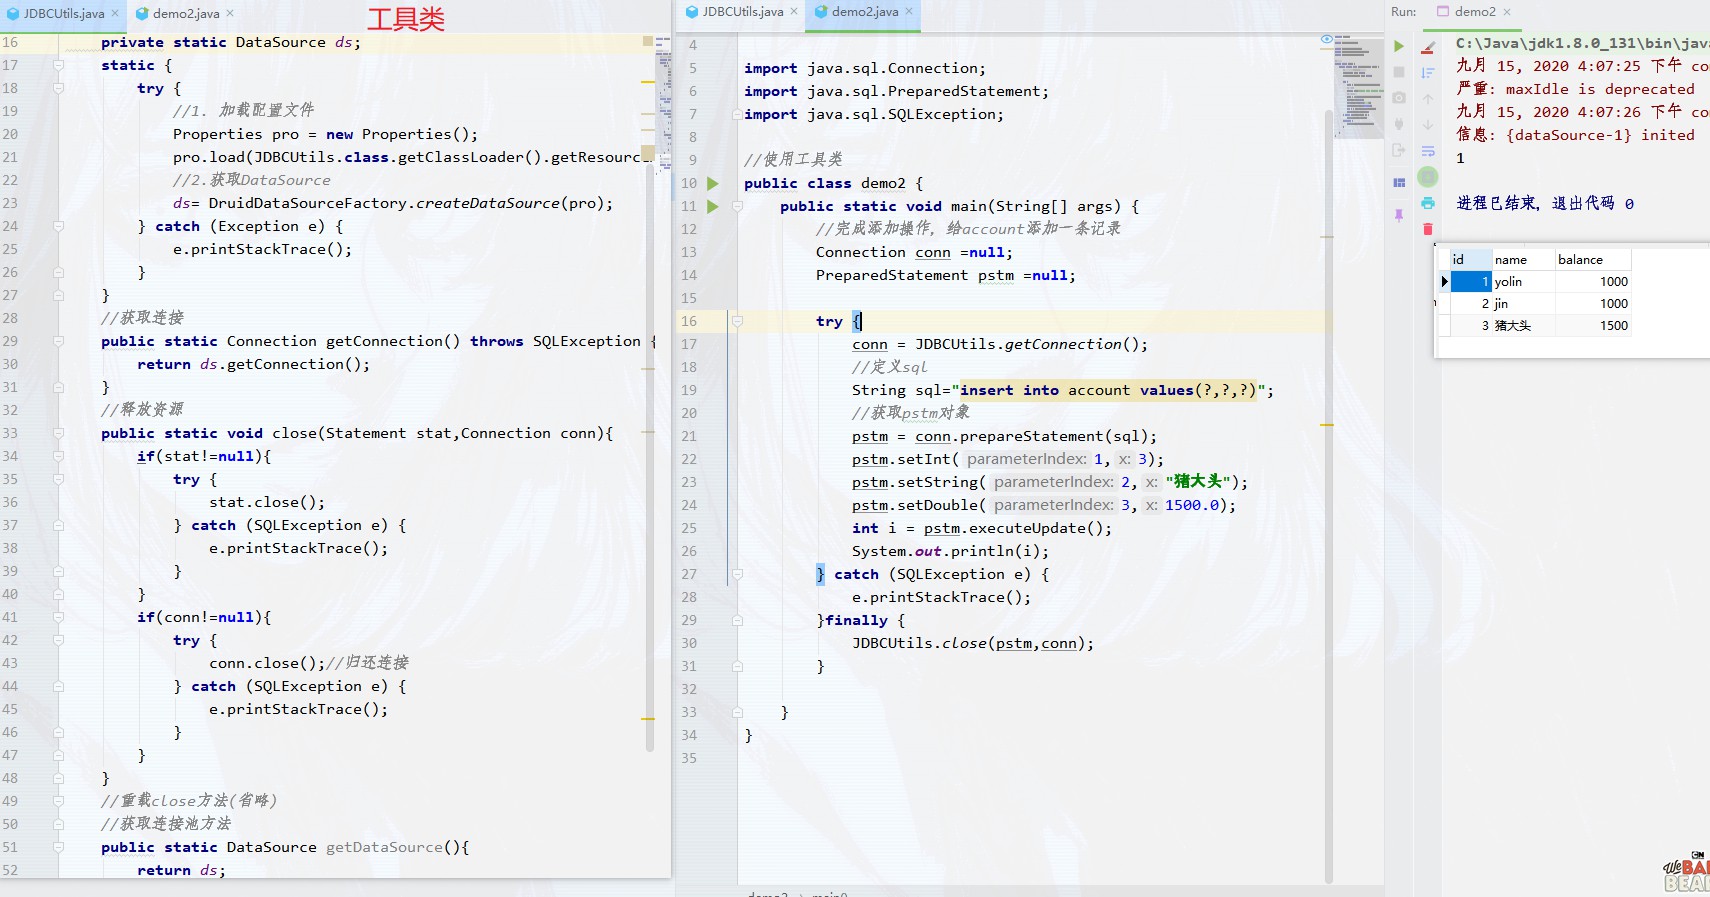Collapse finally block fold at line 29

(737, 620)
